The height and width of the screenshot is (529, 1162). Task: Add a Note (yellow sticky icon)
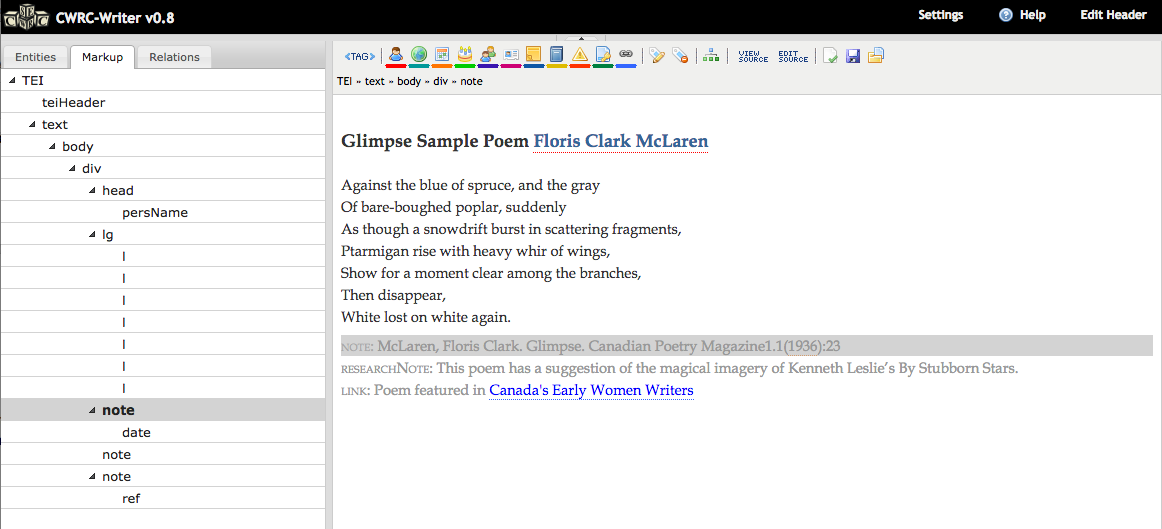coord(534,55)
